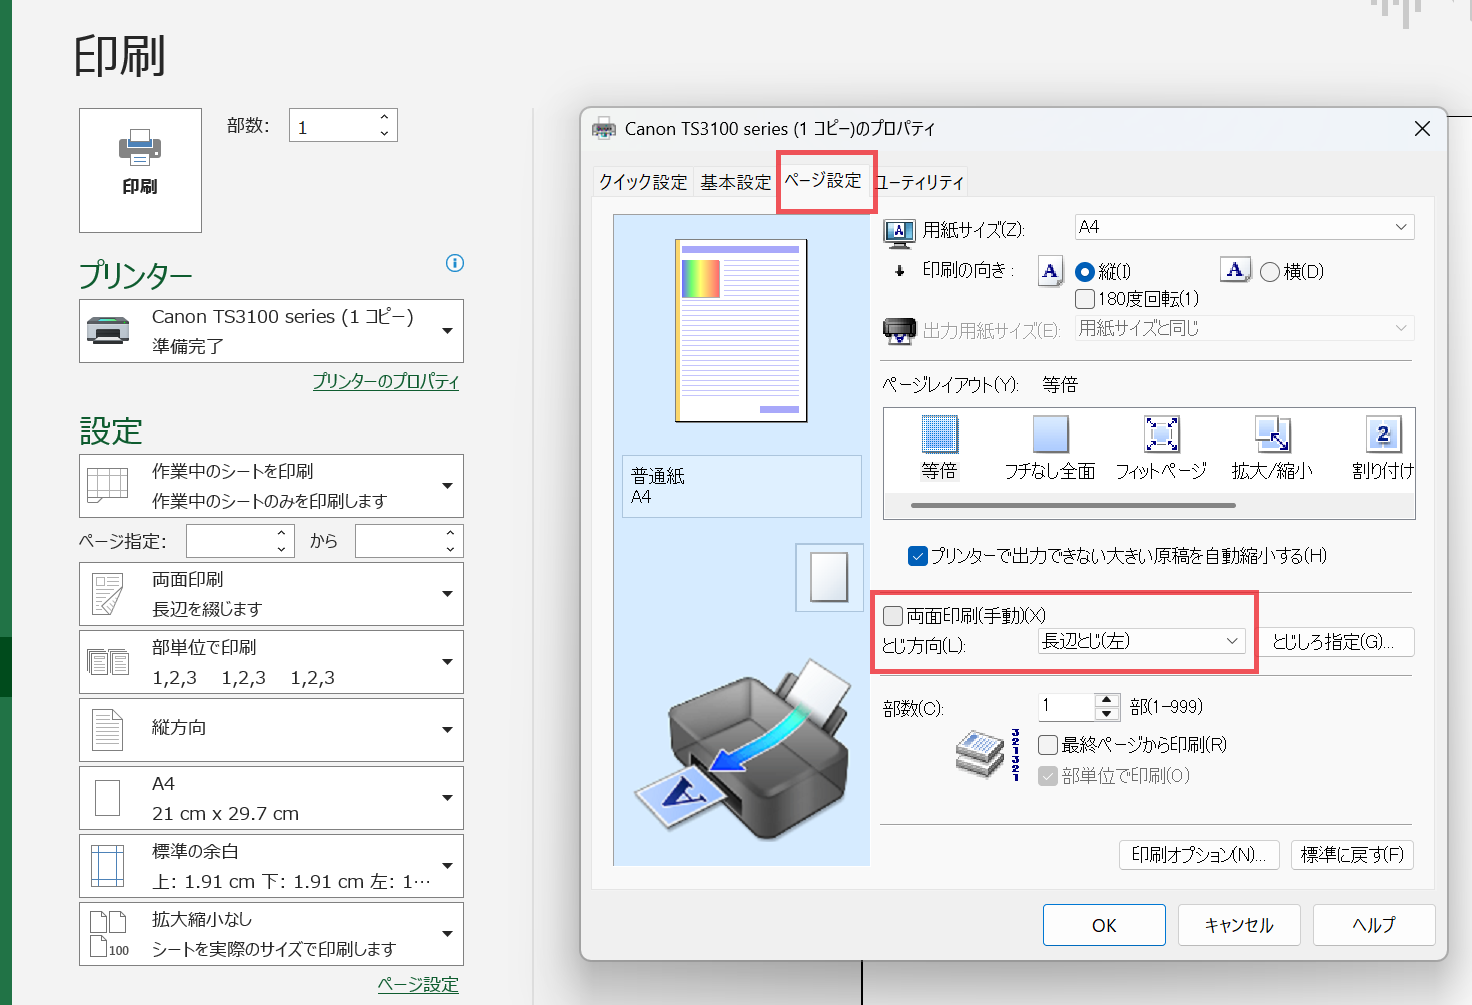
Task: Enable 両面印刷(手動) checkbox
Action: pyautogui.click(x=893, y=616)
